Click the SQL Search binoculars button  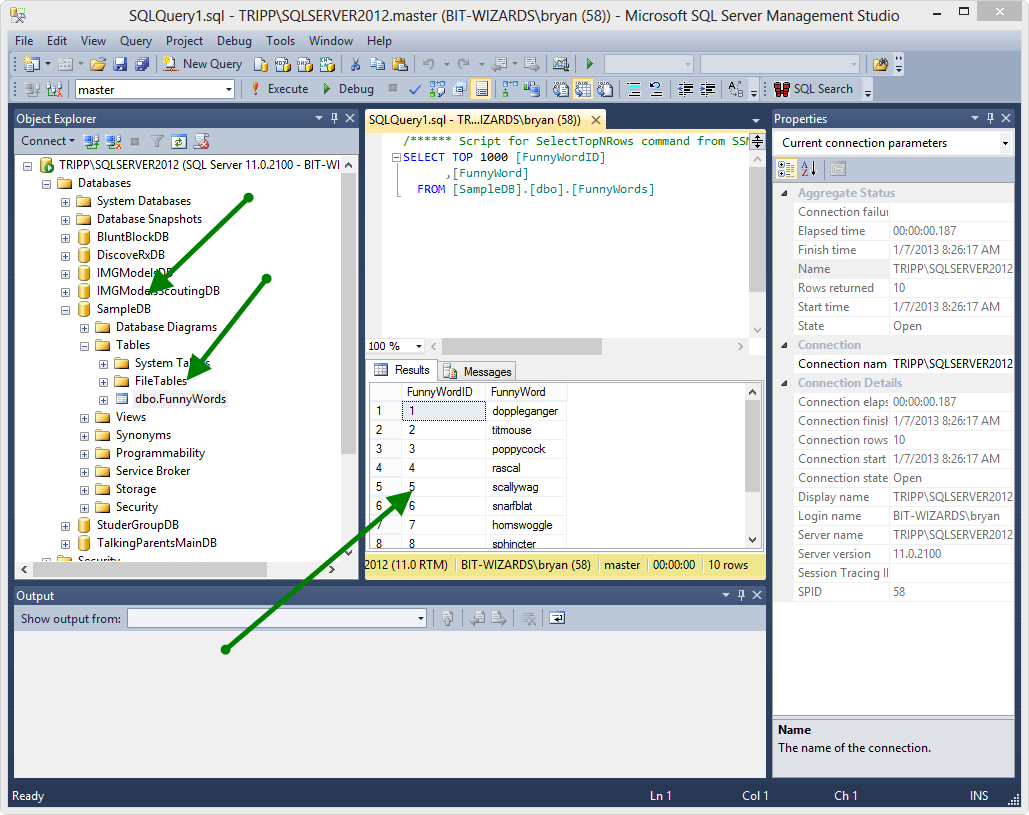click(813, 89)
